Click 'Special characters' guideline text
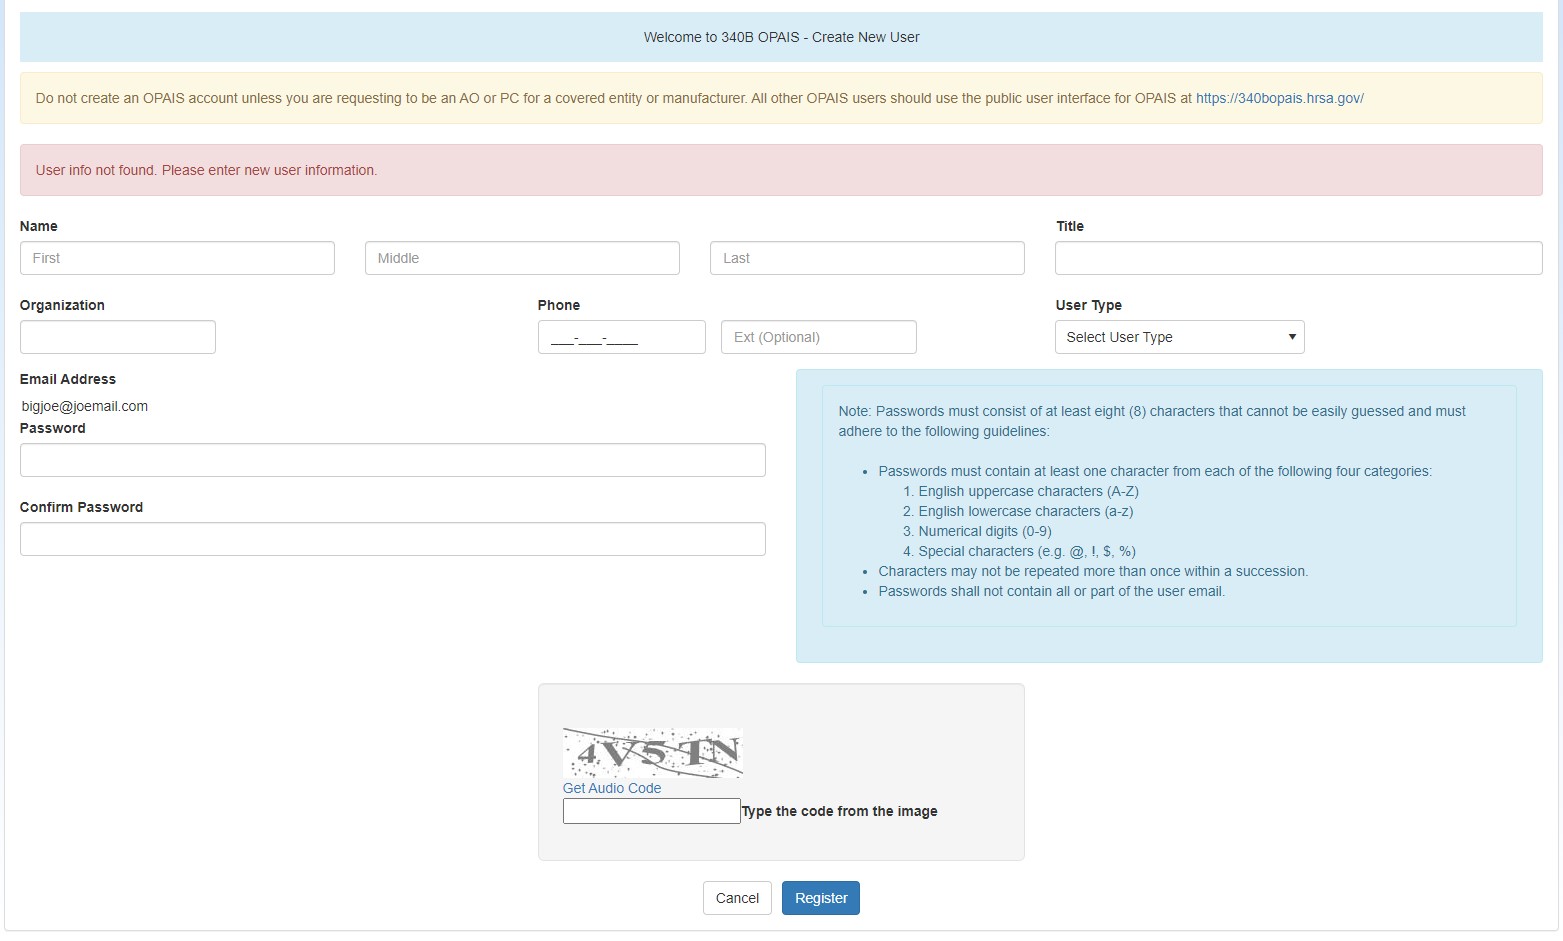Viewport: 1563px width, 941px height. [x=1027, y=551]
